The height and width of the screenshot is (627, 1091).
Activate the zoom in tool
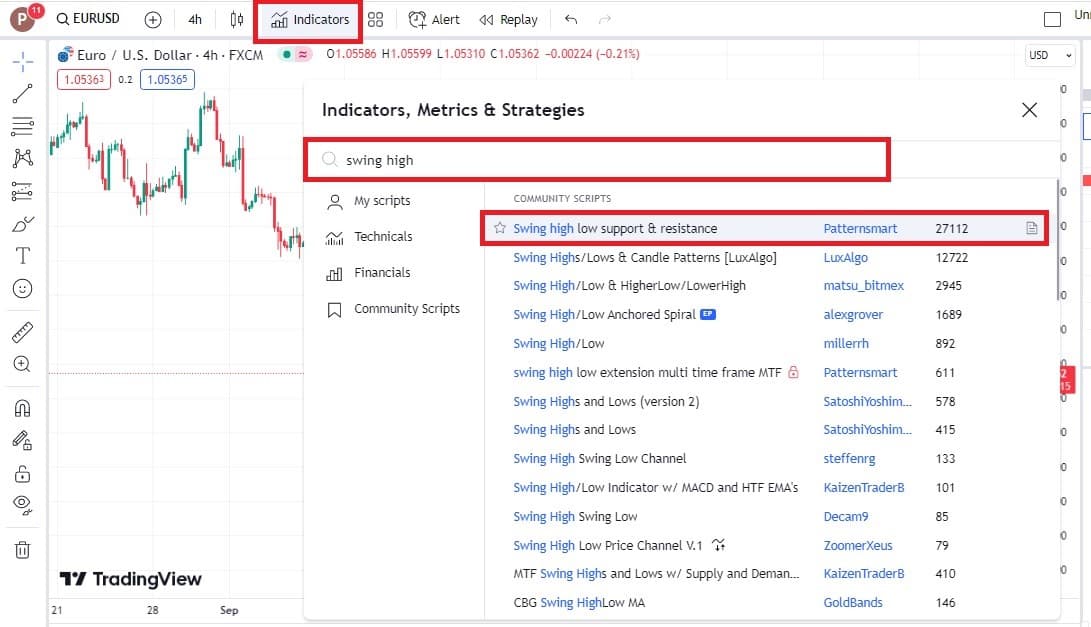point(22,364)
